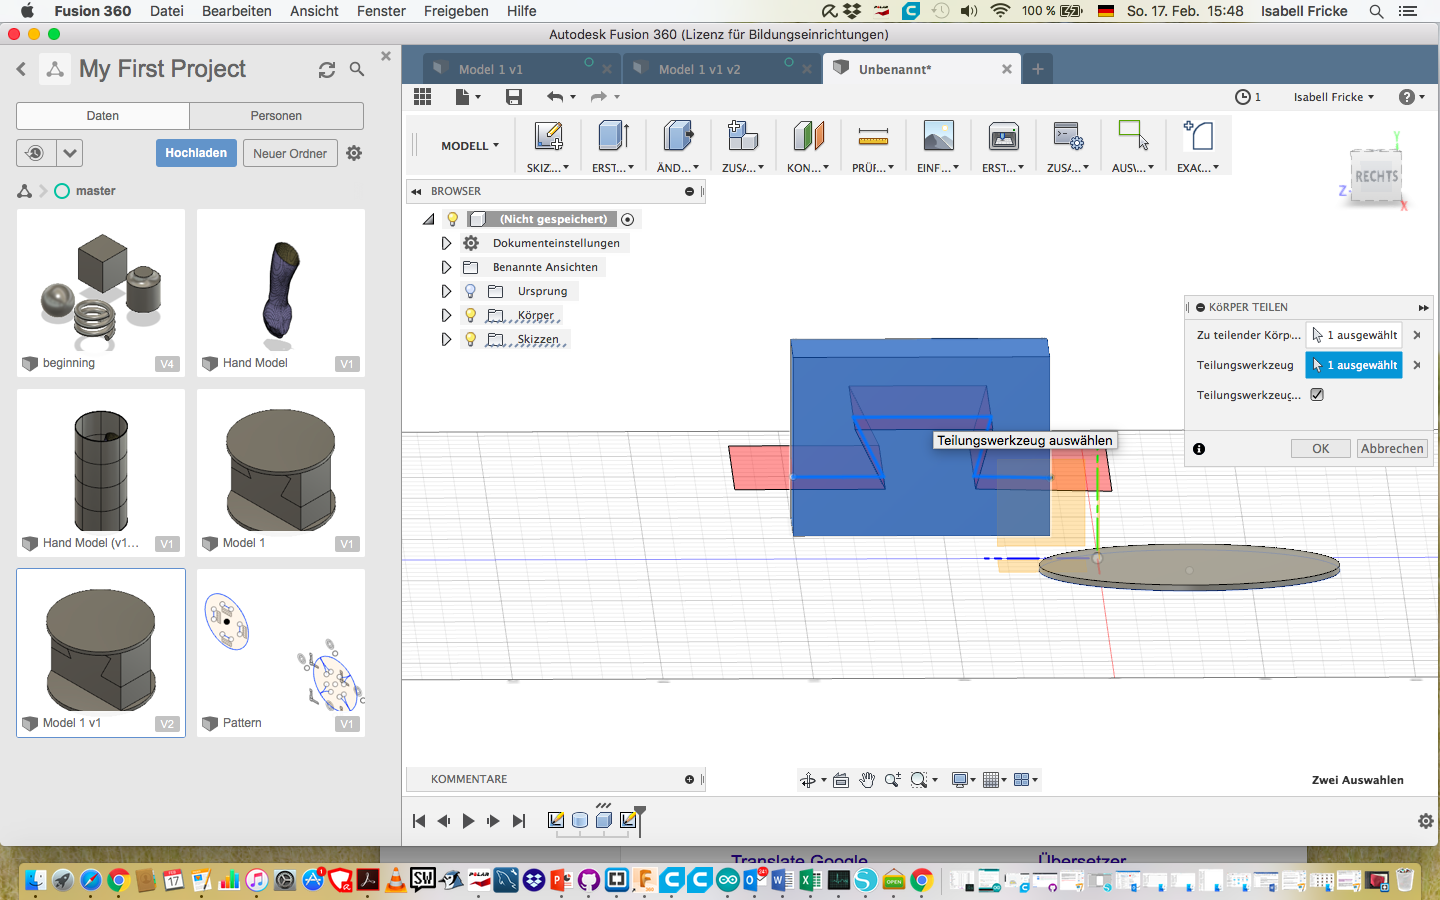
Task: Open the data panel grid icon
Action: click(x=422, y=97)
